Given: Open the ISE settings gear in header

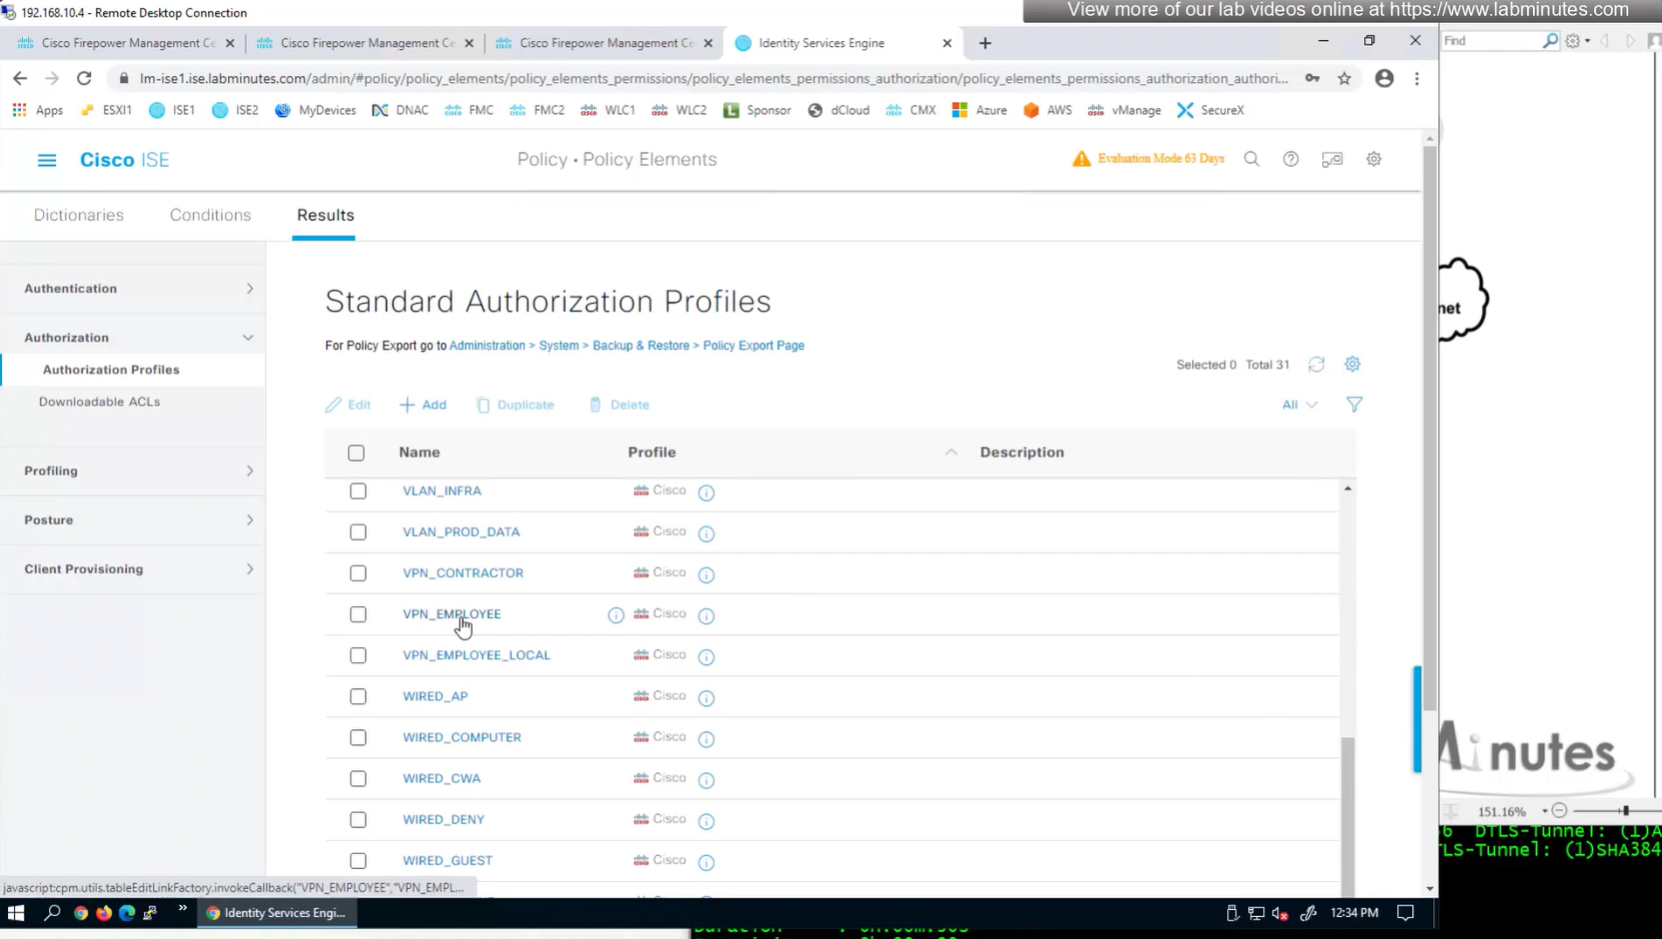Looking at the screenshot, I should [1374, 159].
